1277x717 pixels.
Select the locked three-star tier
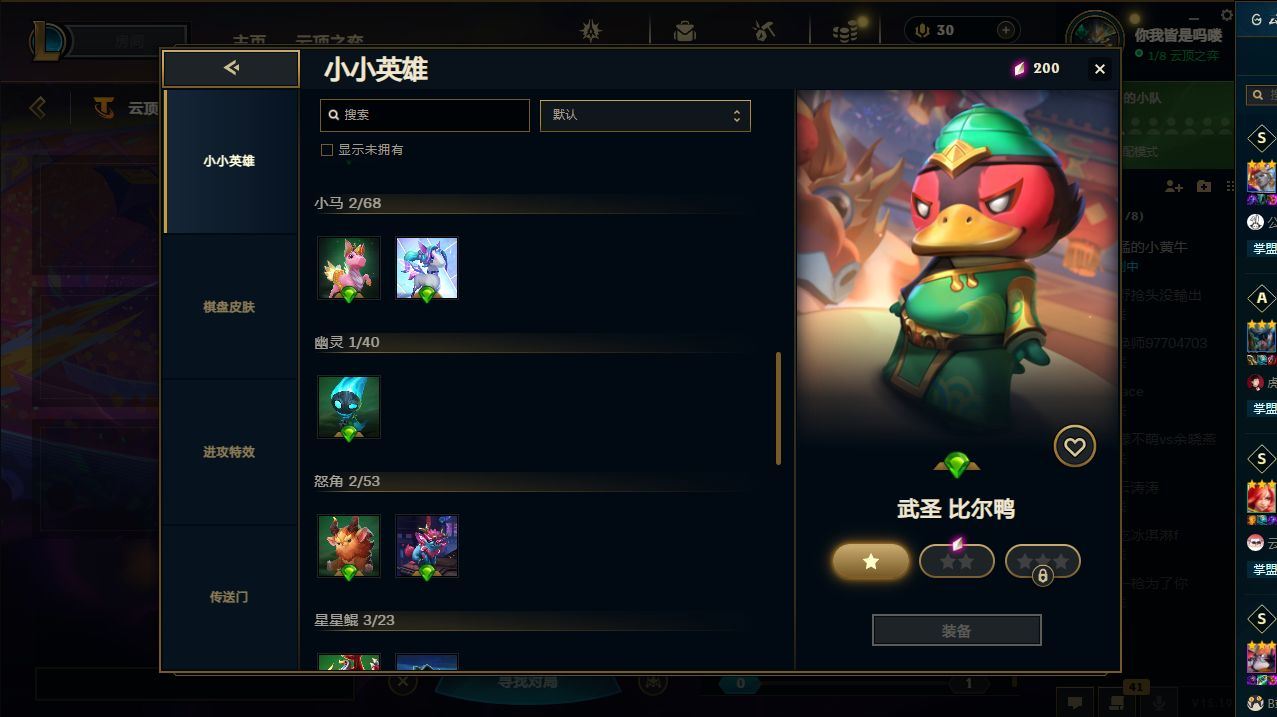click(x=1043, y=561)
